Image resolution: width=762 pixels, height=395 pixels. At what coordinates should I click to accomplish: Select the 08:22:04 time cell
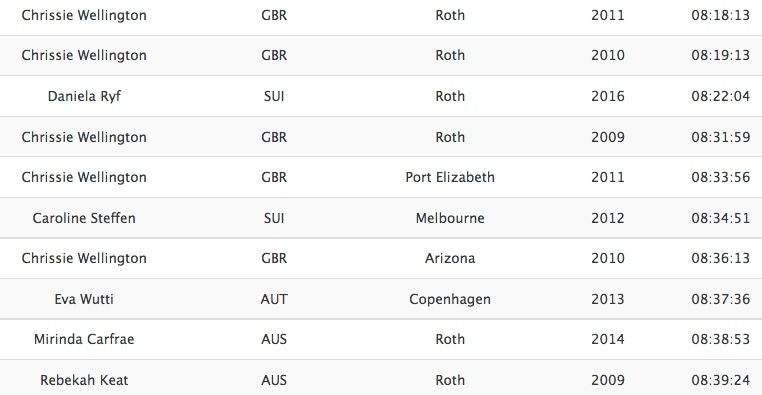pyautogui.click(x=721, y=96)
